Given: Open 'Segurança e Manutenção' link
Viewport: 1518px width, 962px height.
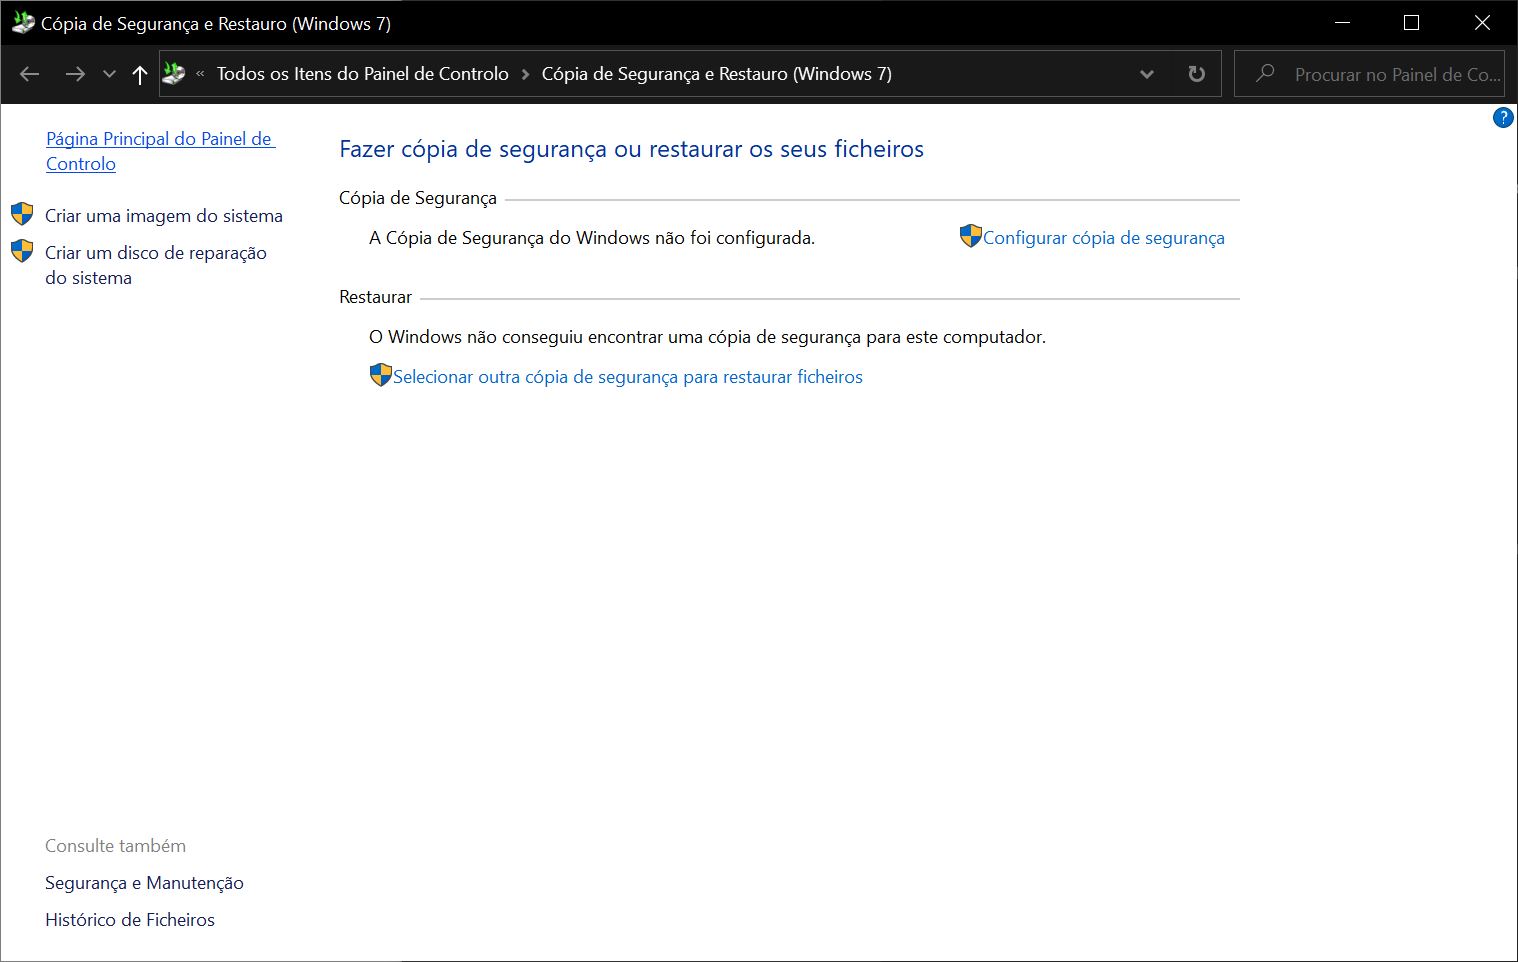Looking at the screenshot, I should coord(144,883).
